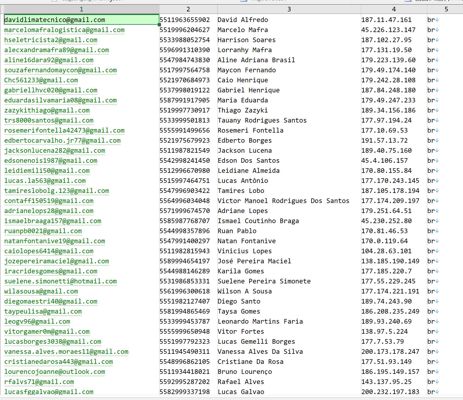This screenshot has height=400, width=463.
Task: Open email Chc561233@gmail.com
Action: pos(41,80)
